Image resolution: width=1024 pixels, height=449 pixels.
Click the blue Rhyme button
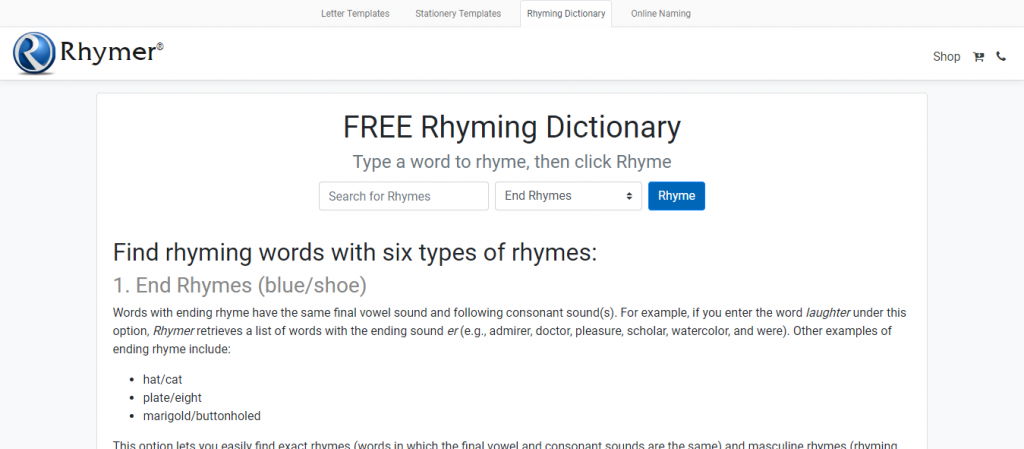(677, 196)
